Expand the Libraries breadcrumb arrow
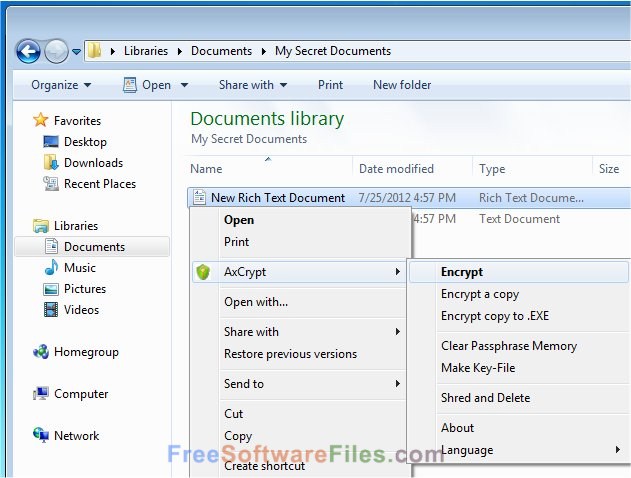The height and width of the screenshot is (478, 631). (x=180, y=51)
